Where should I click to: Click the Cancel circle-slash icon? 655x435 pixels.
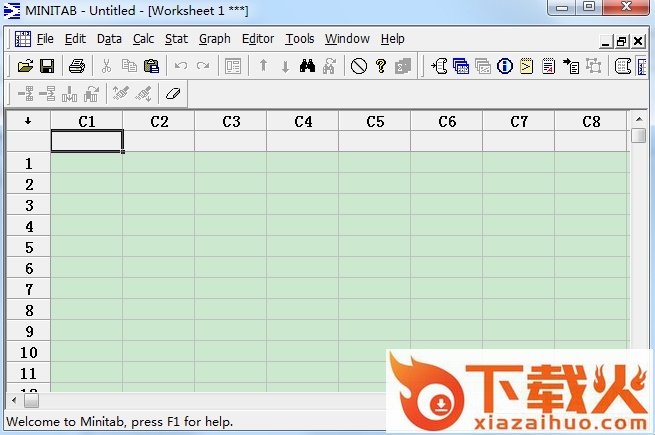[x=358, y=66]
